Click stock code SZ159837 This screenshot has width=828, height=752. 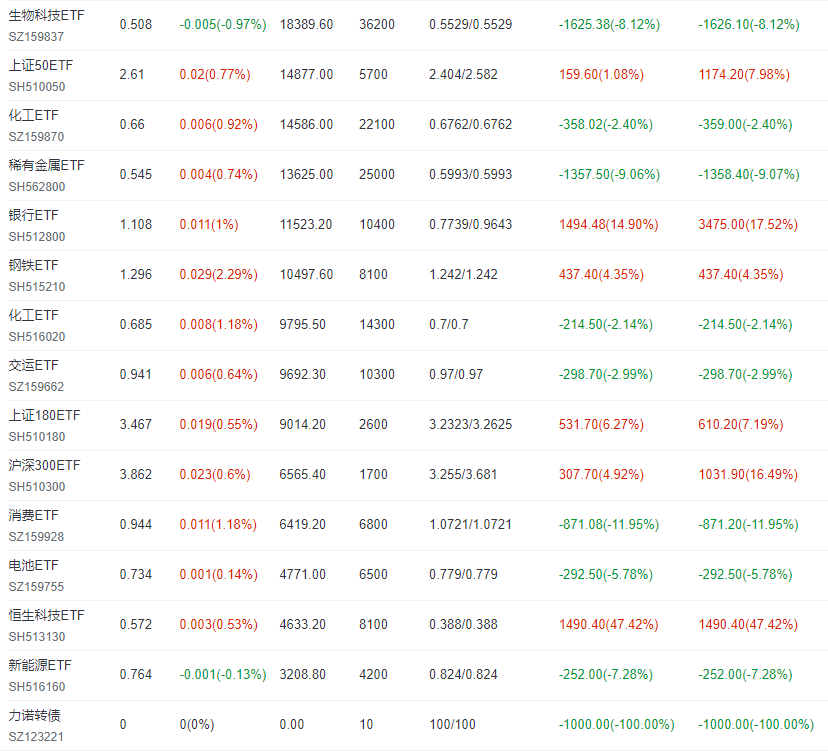click(36, 37)
